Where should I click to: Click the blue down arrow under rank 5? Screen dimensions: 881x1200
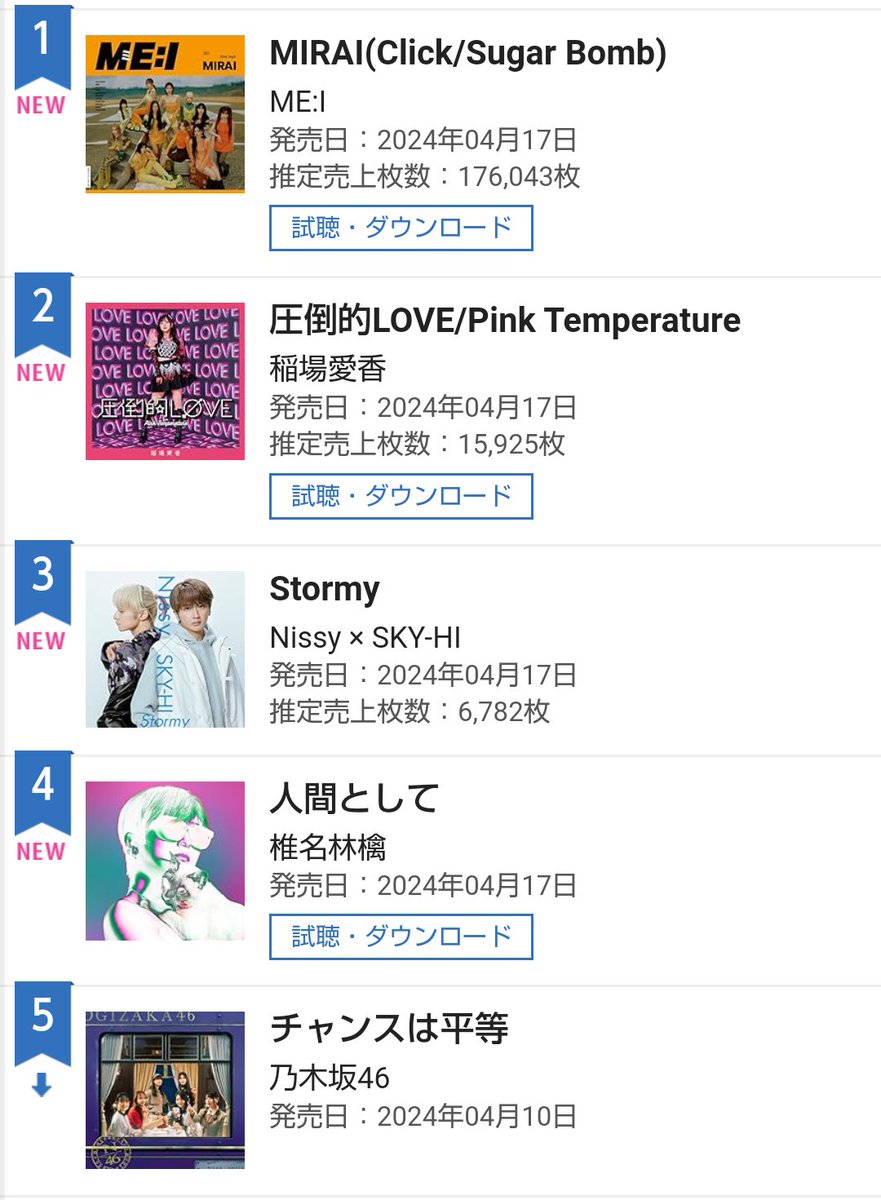tap(41, 1085)
